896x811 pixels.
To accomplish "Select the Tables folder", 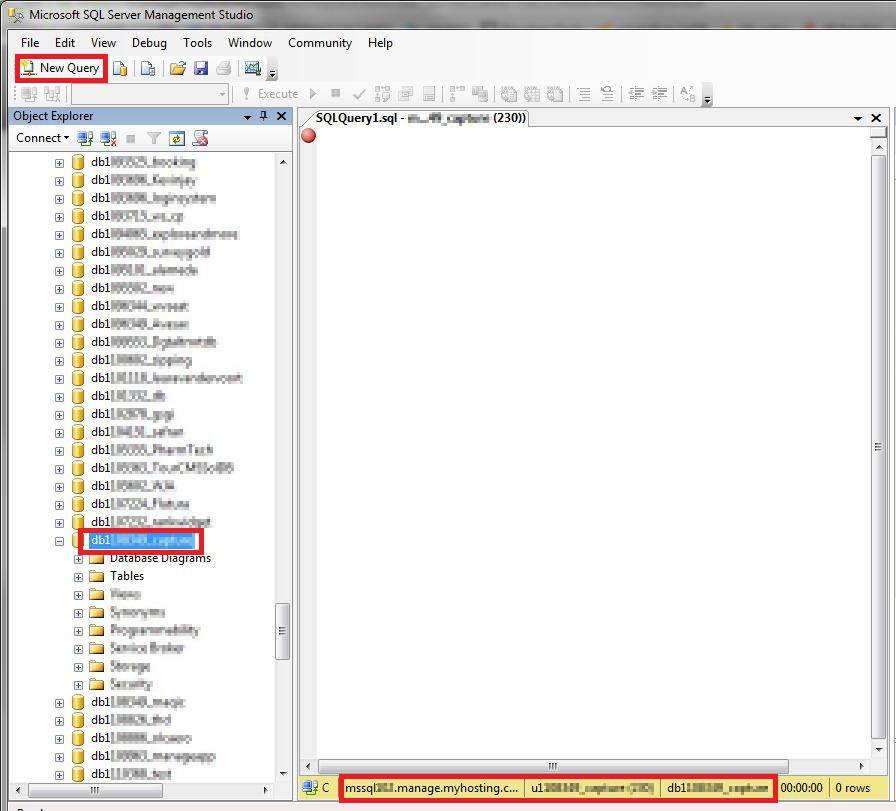I will coord(127,576).
